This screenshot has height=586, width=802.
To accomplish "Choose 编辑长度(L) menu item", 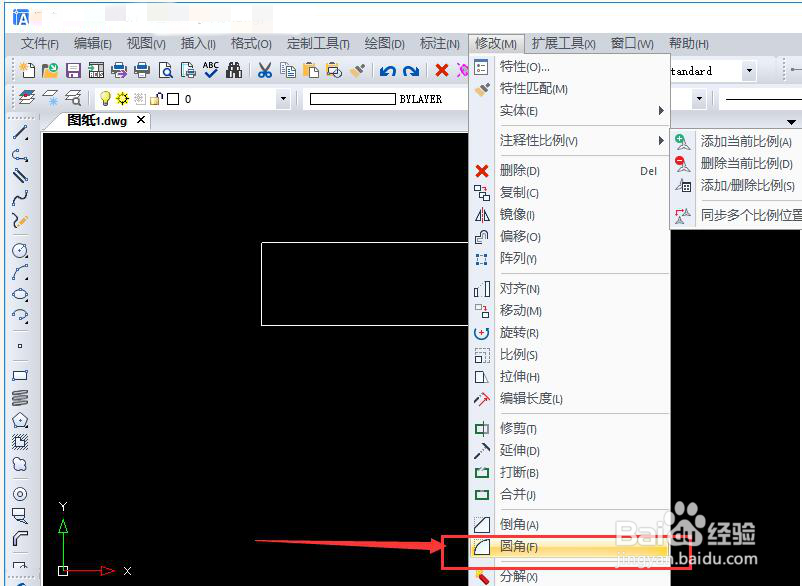I will click(569, 398).
